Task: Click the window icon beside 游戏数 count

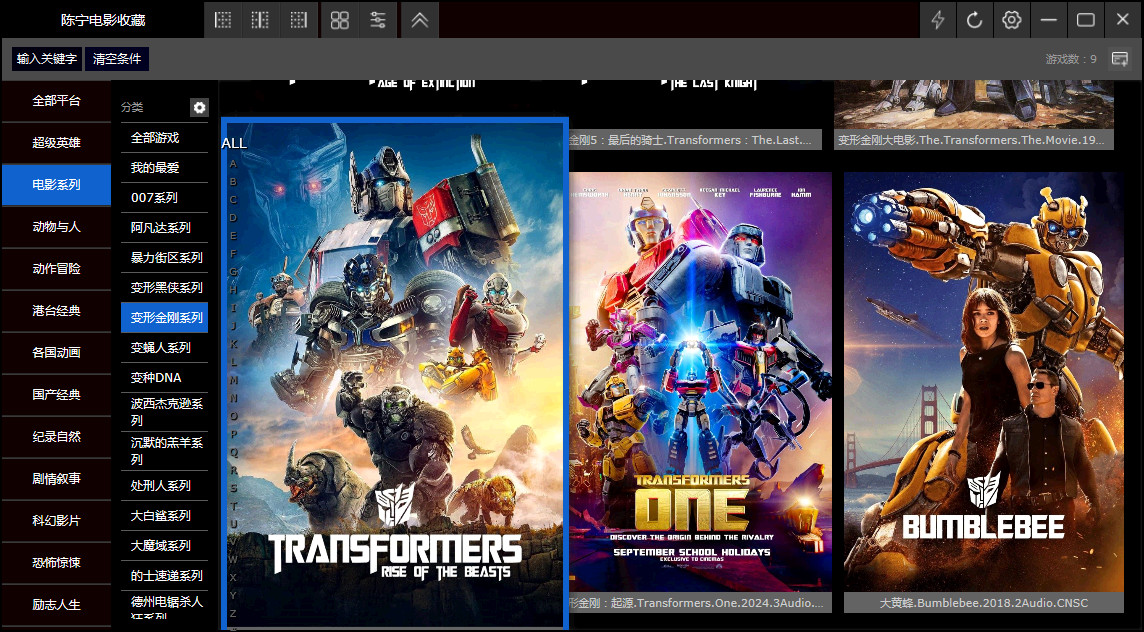Action: point(1120,59)
